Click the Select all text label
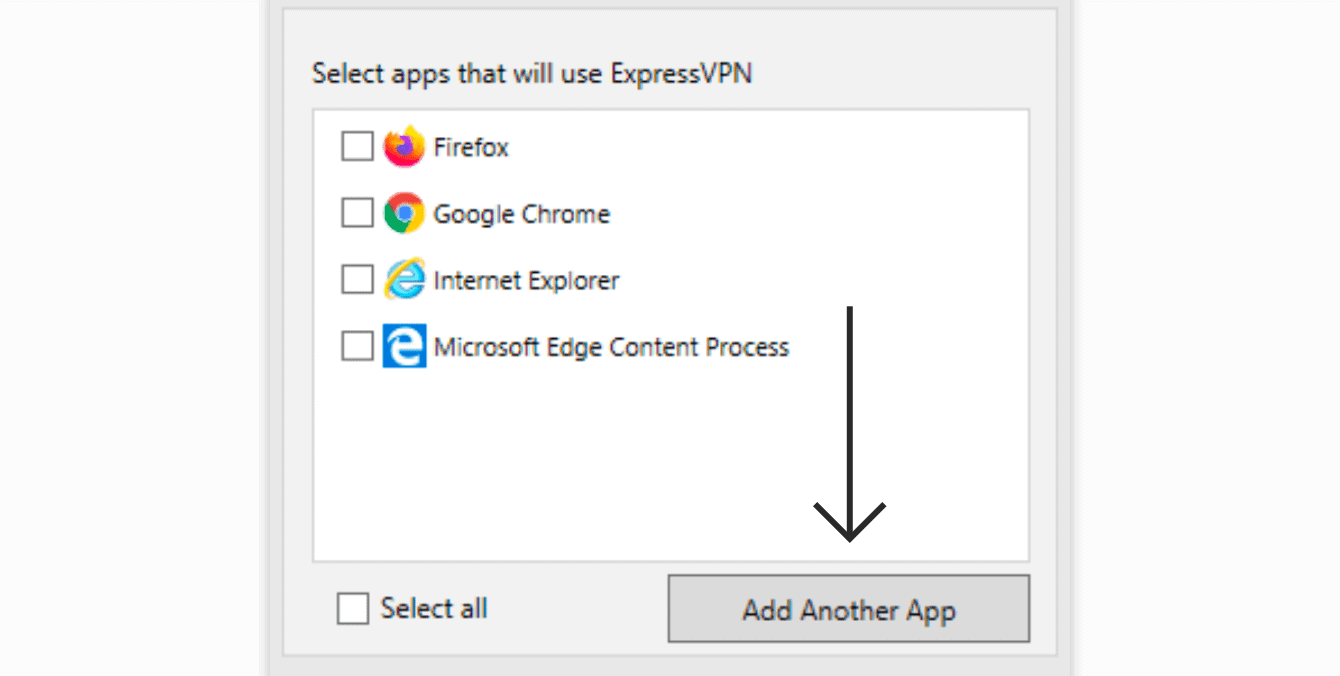Image resolution: width=1340 pixels, height=676 pixels. (x=434, y=608)
